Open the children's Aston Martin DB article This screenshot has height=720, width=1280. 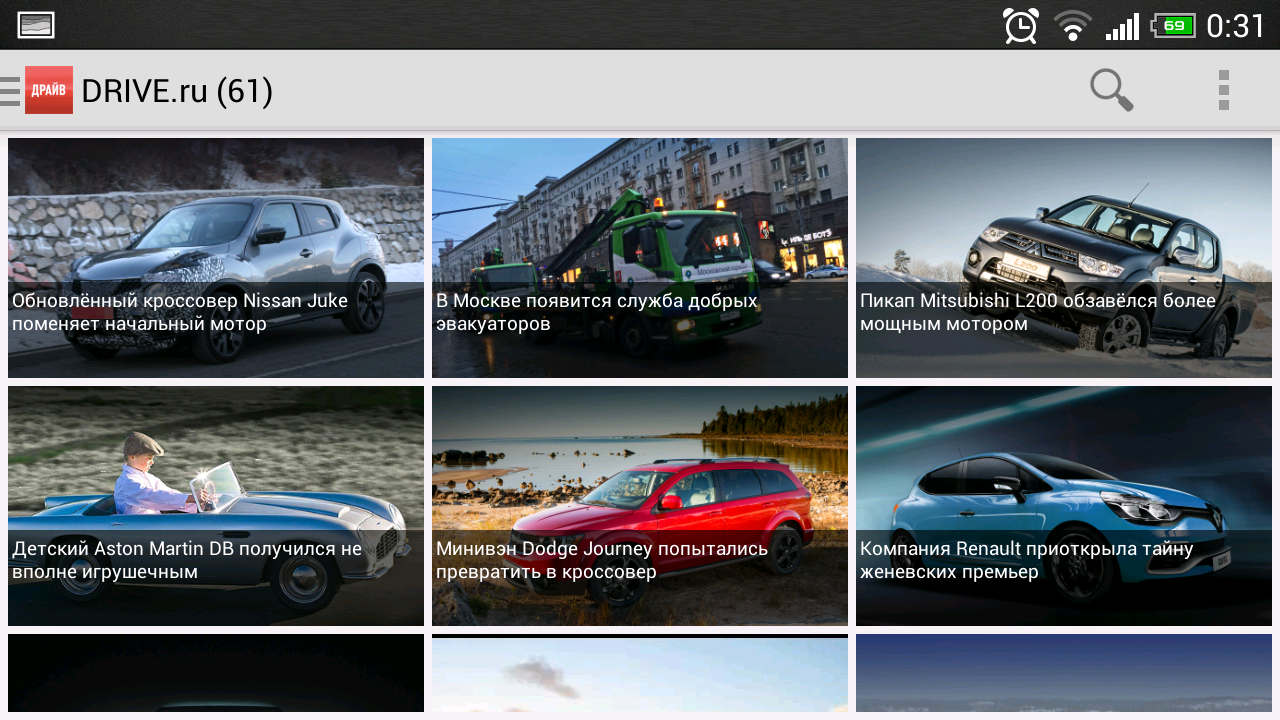[216, 506]
